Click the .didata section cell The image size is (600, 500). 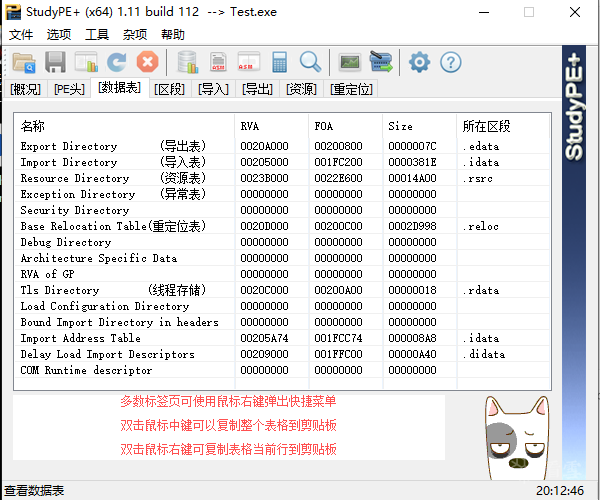[x=484, y=354]
